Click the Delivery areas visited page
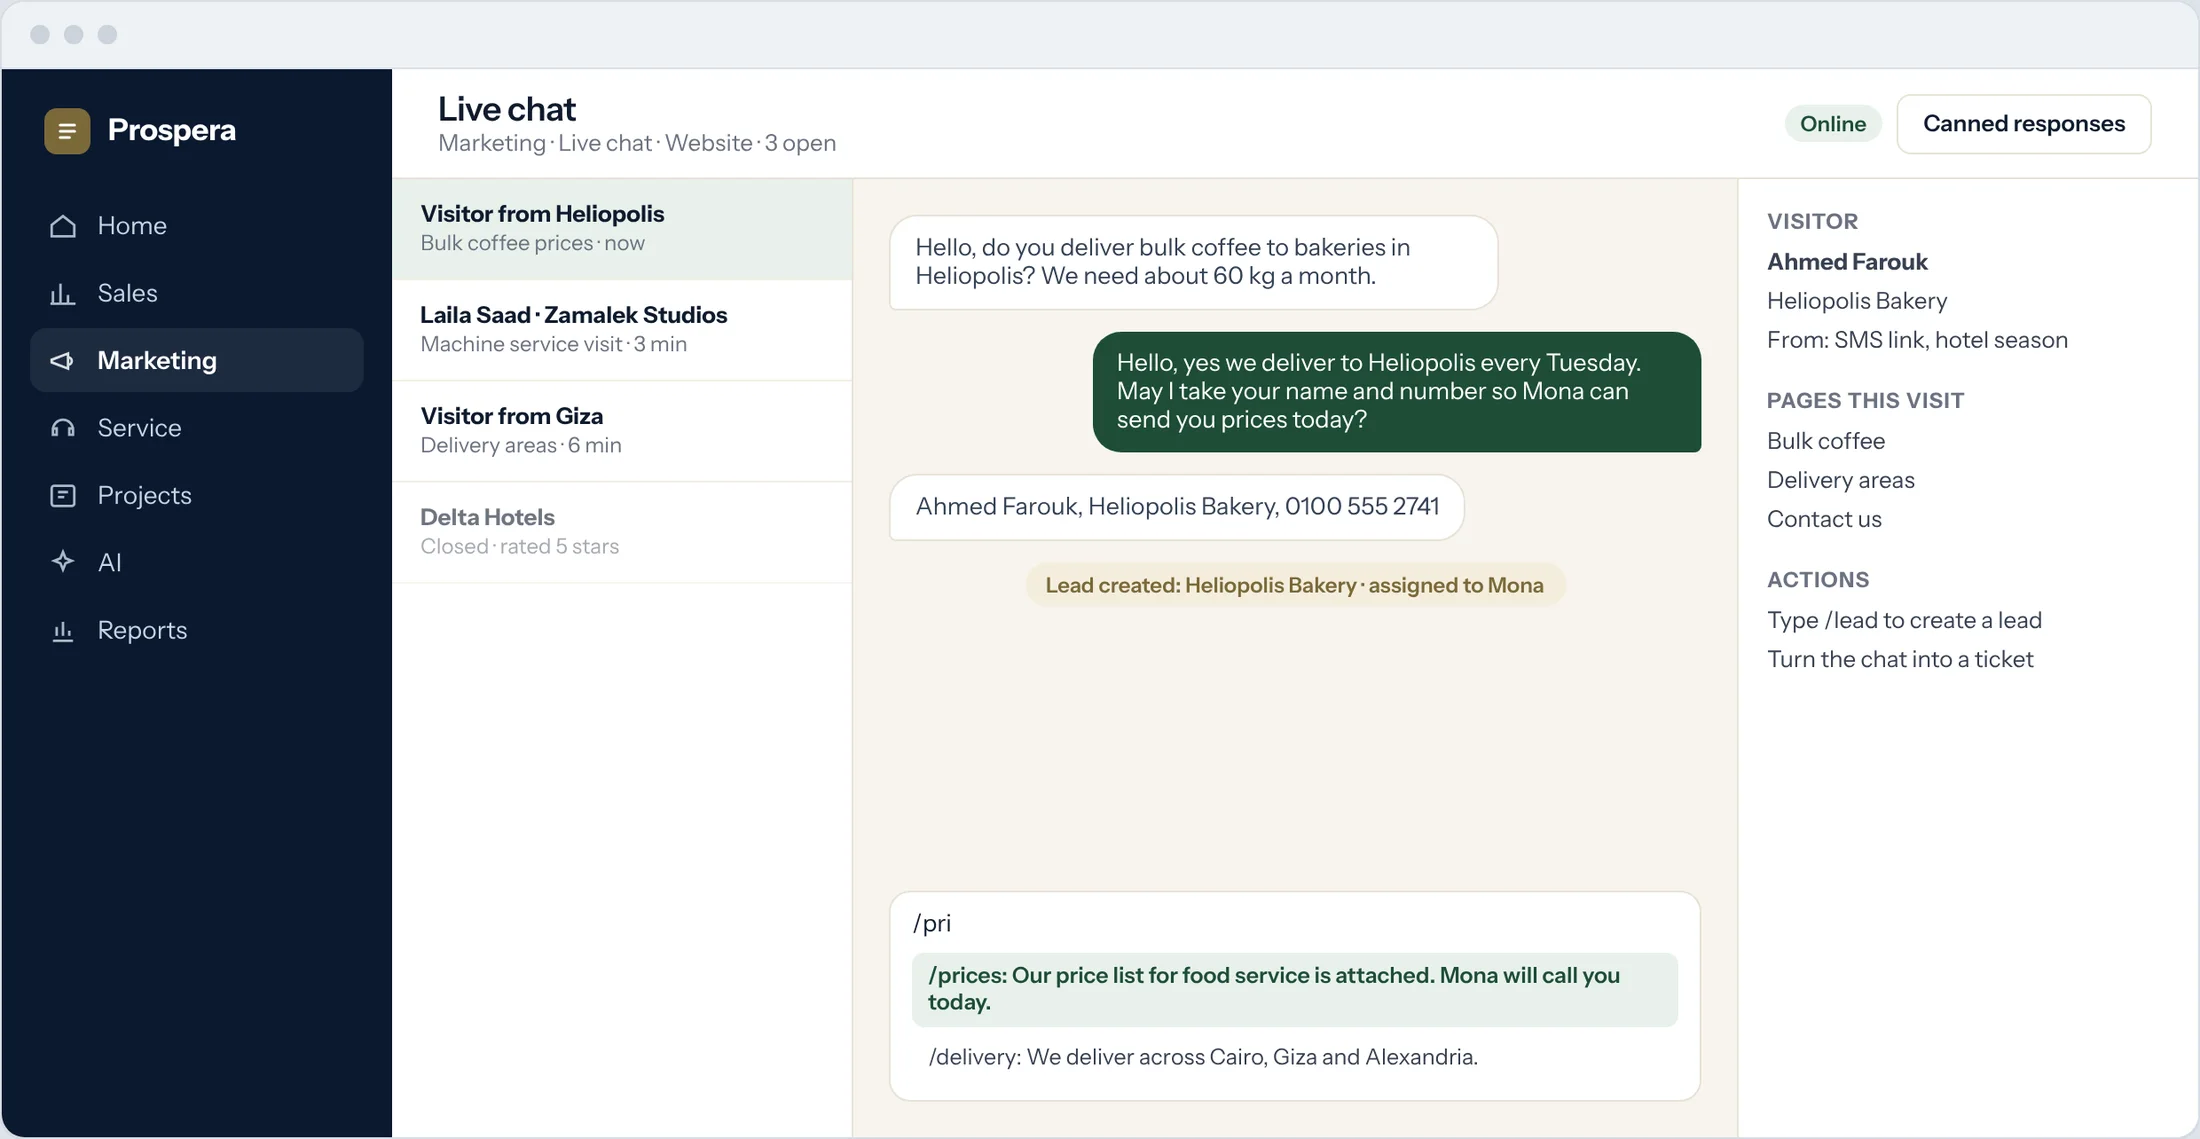Image resolution: width=2200 pixels, height=1139 pixels. coord(1840,480)
